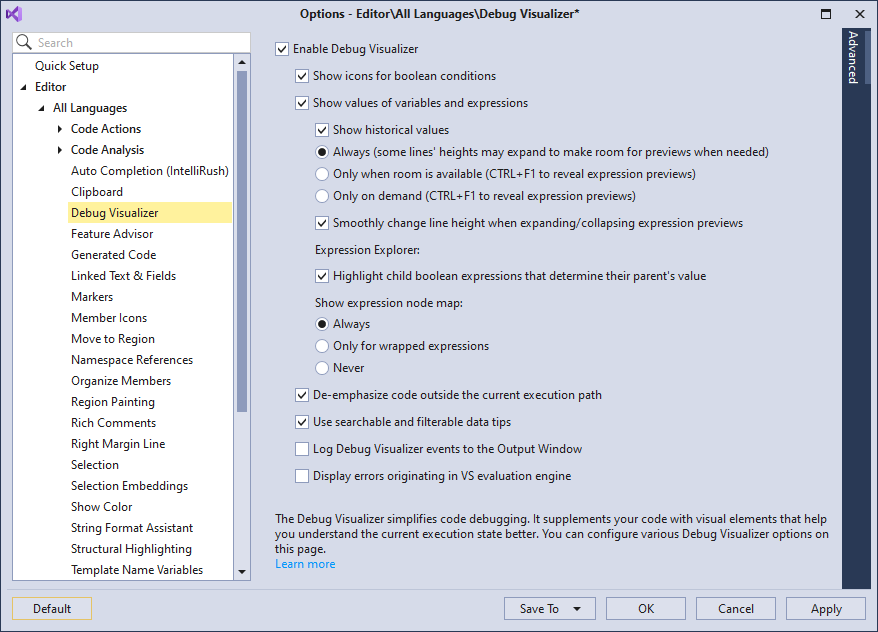Open Feature Advisor options
This screenshot has height=632, width=878.
[x=112, y=234]
